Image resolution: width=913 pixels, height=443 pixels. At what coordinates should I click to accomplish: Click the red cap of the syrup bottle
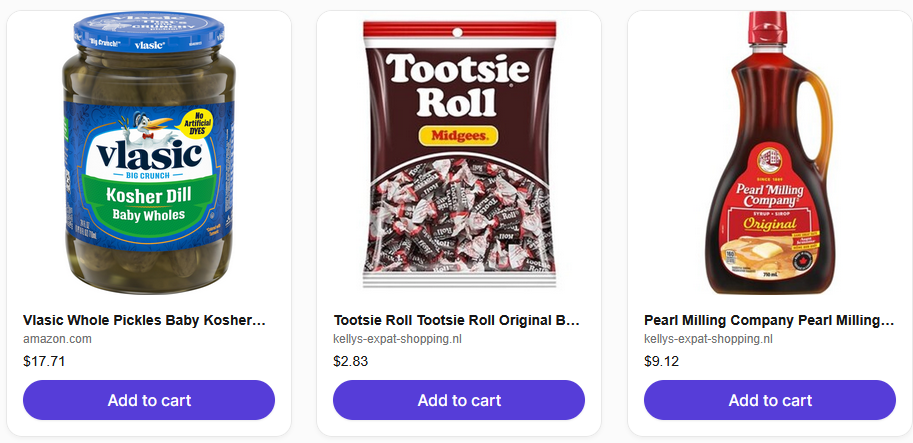point(767,27)
